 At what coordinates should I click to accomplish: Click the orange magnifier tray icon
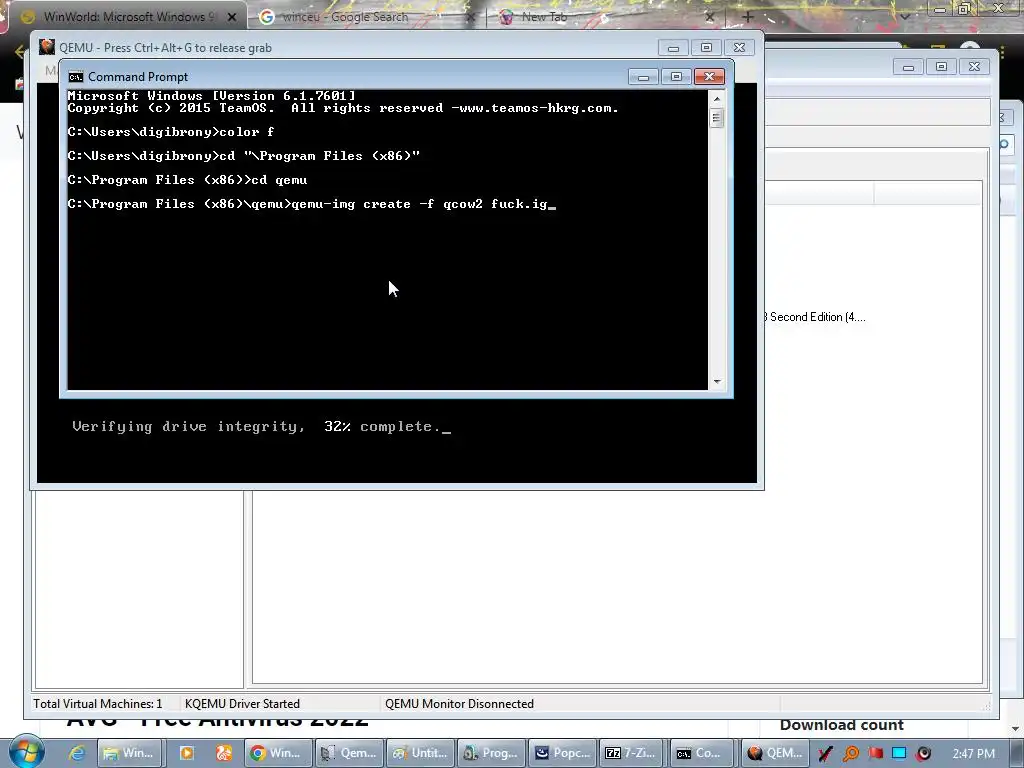click(x=851, y=754)
